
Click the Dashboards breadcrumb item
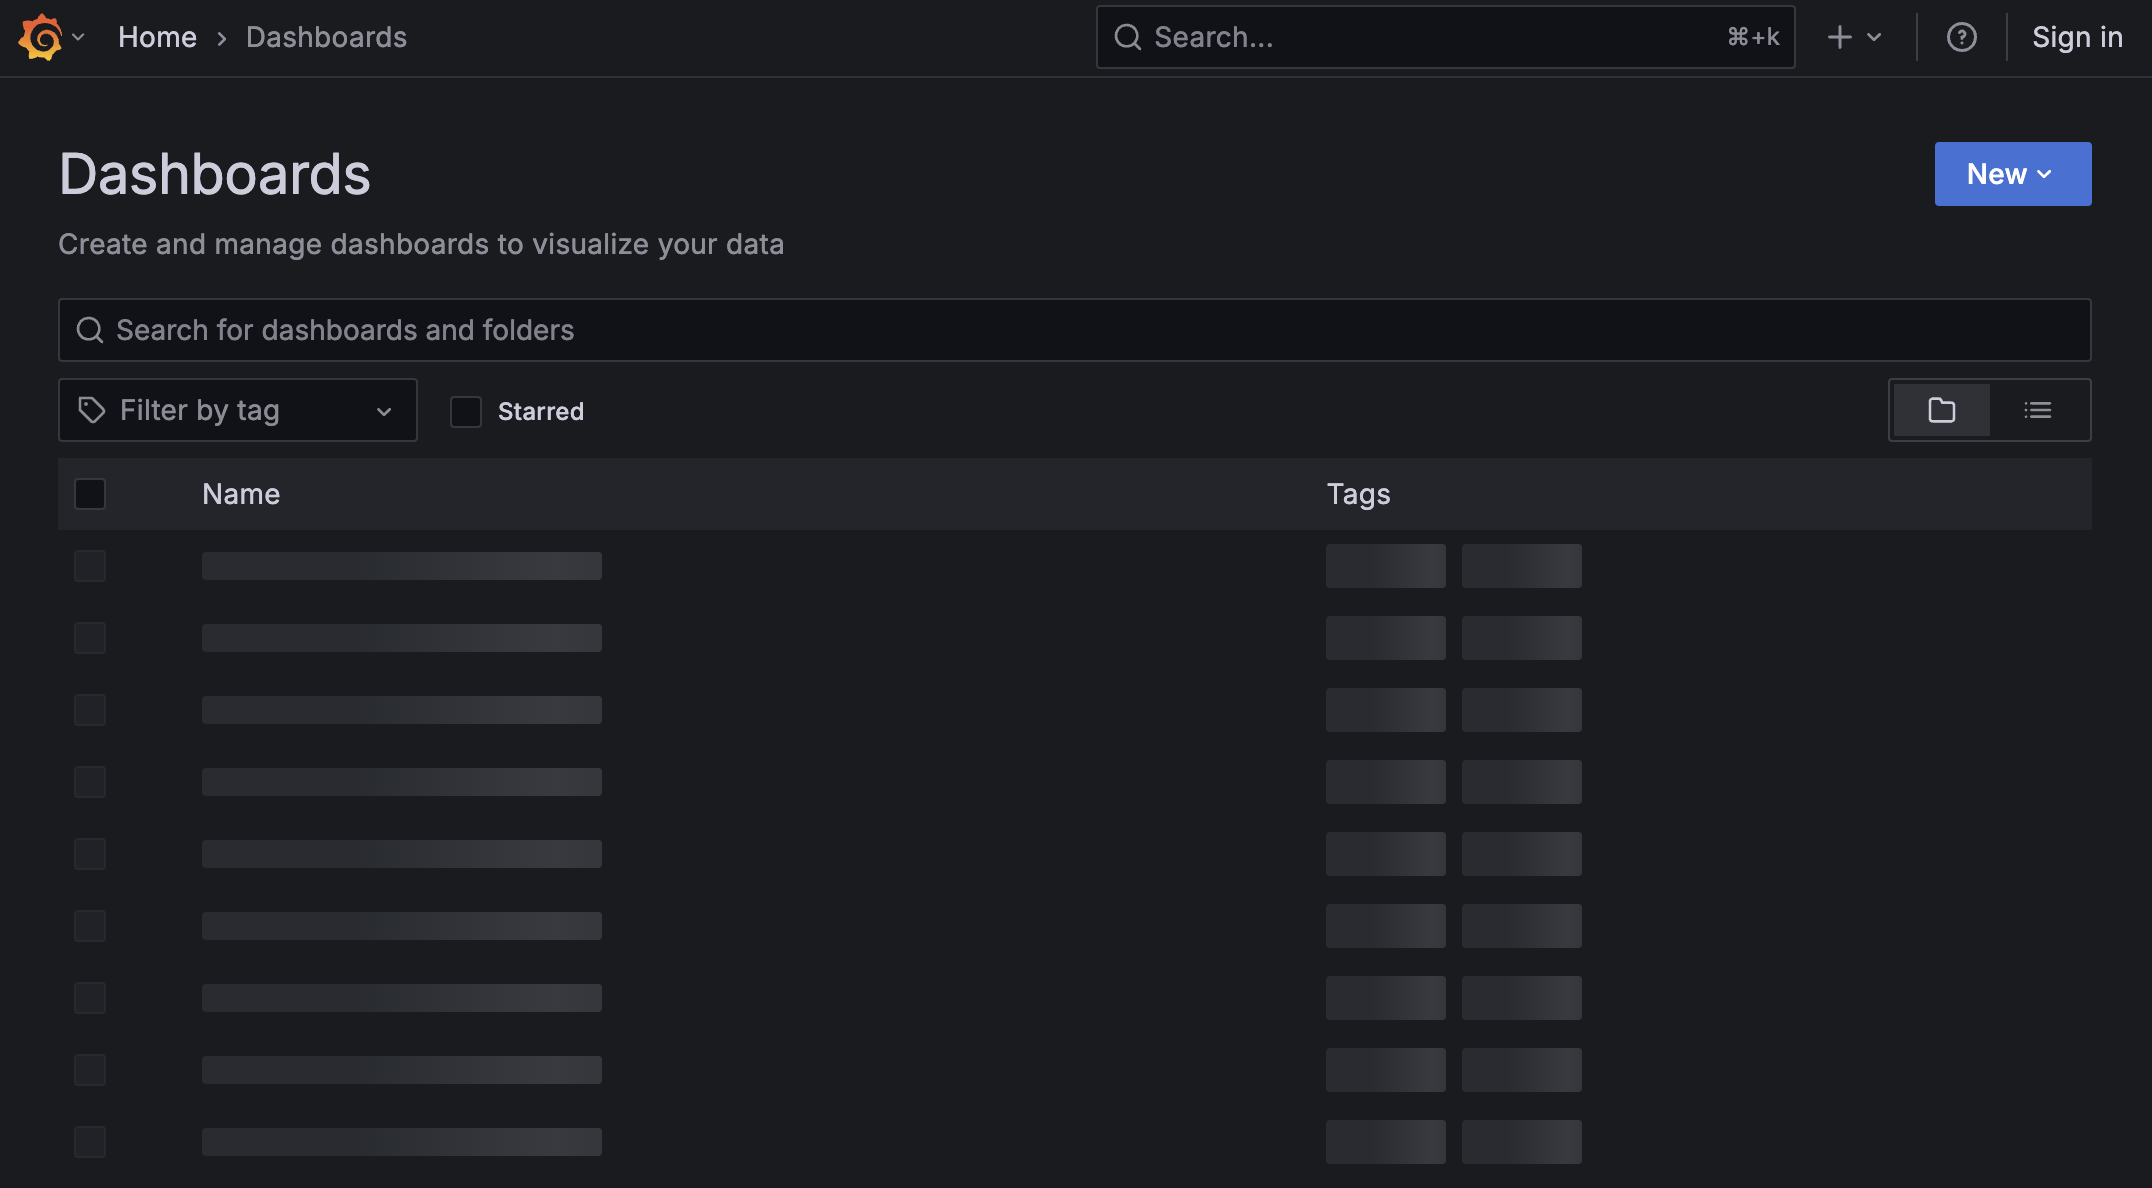(326, 37)
